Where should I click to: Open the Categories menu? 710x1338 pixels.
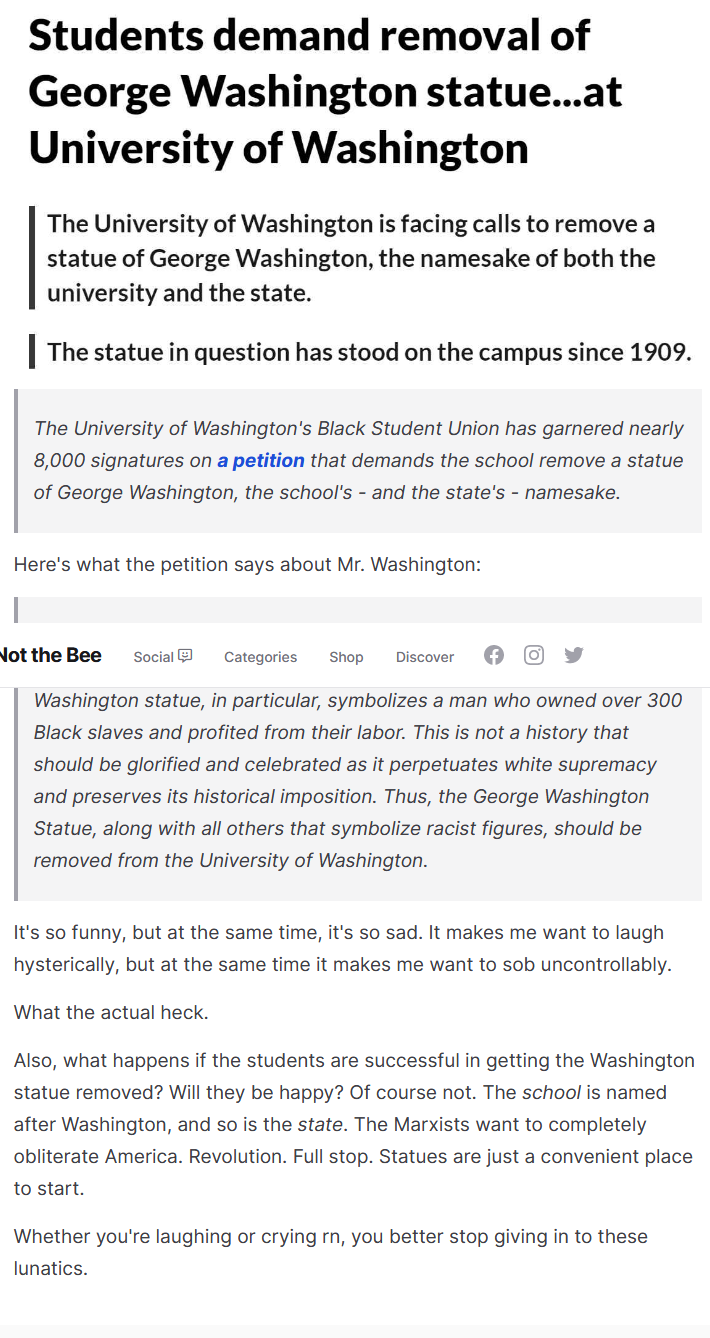(260, 657)
